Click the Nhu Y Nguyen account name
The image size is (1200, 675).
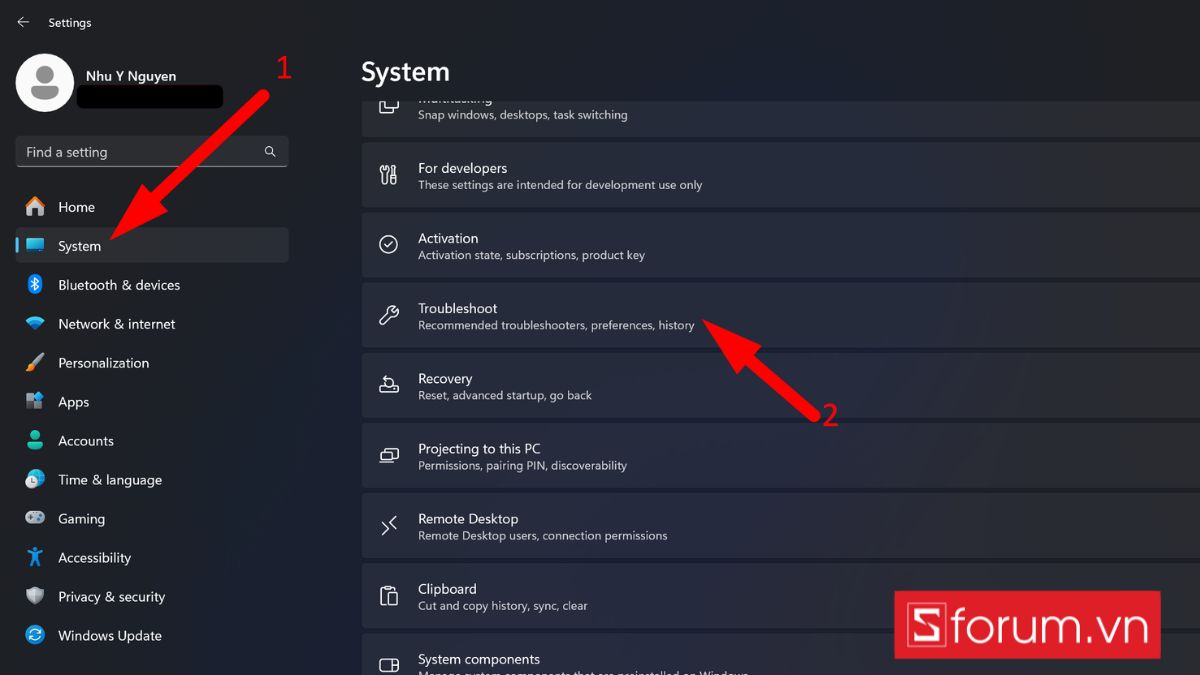pyautogui.click(x=130, y=75)
